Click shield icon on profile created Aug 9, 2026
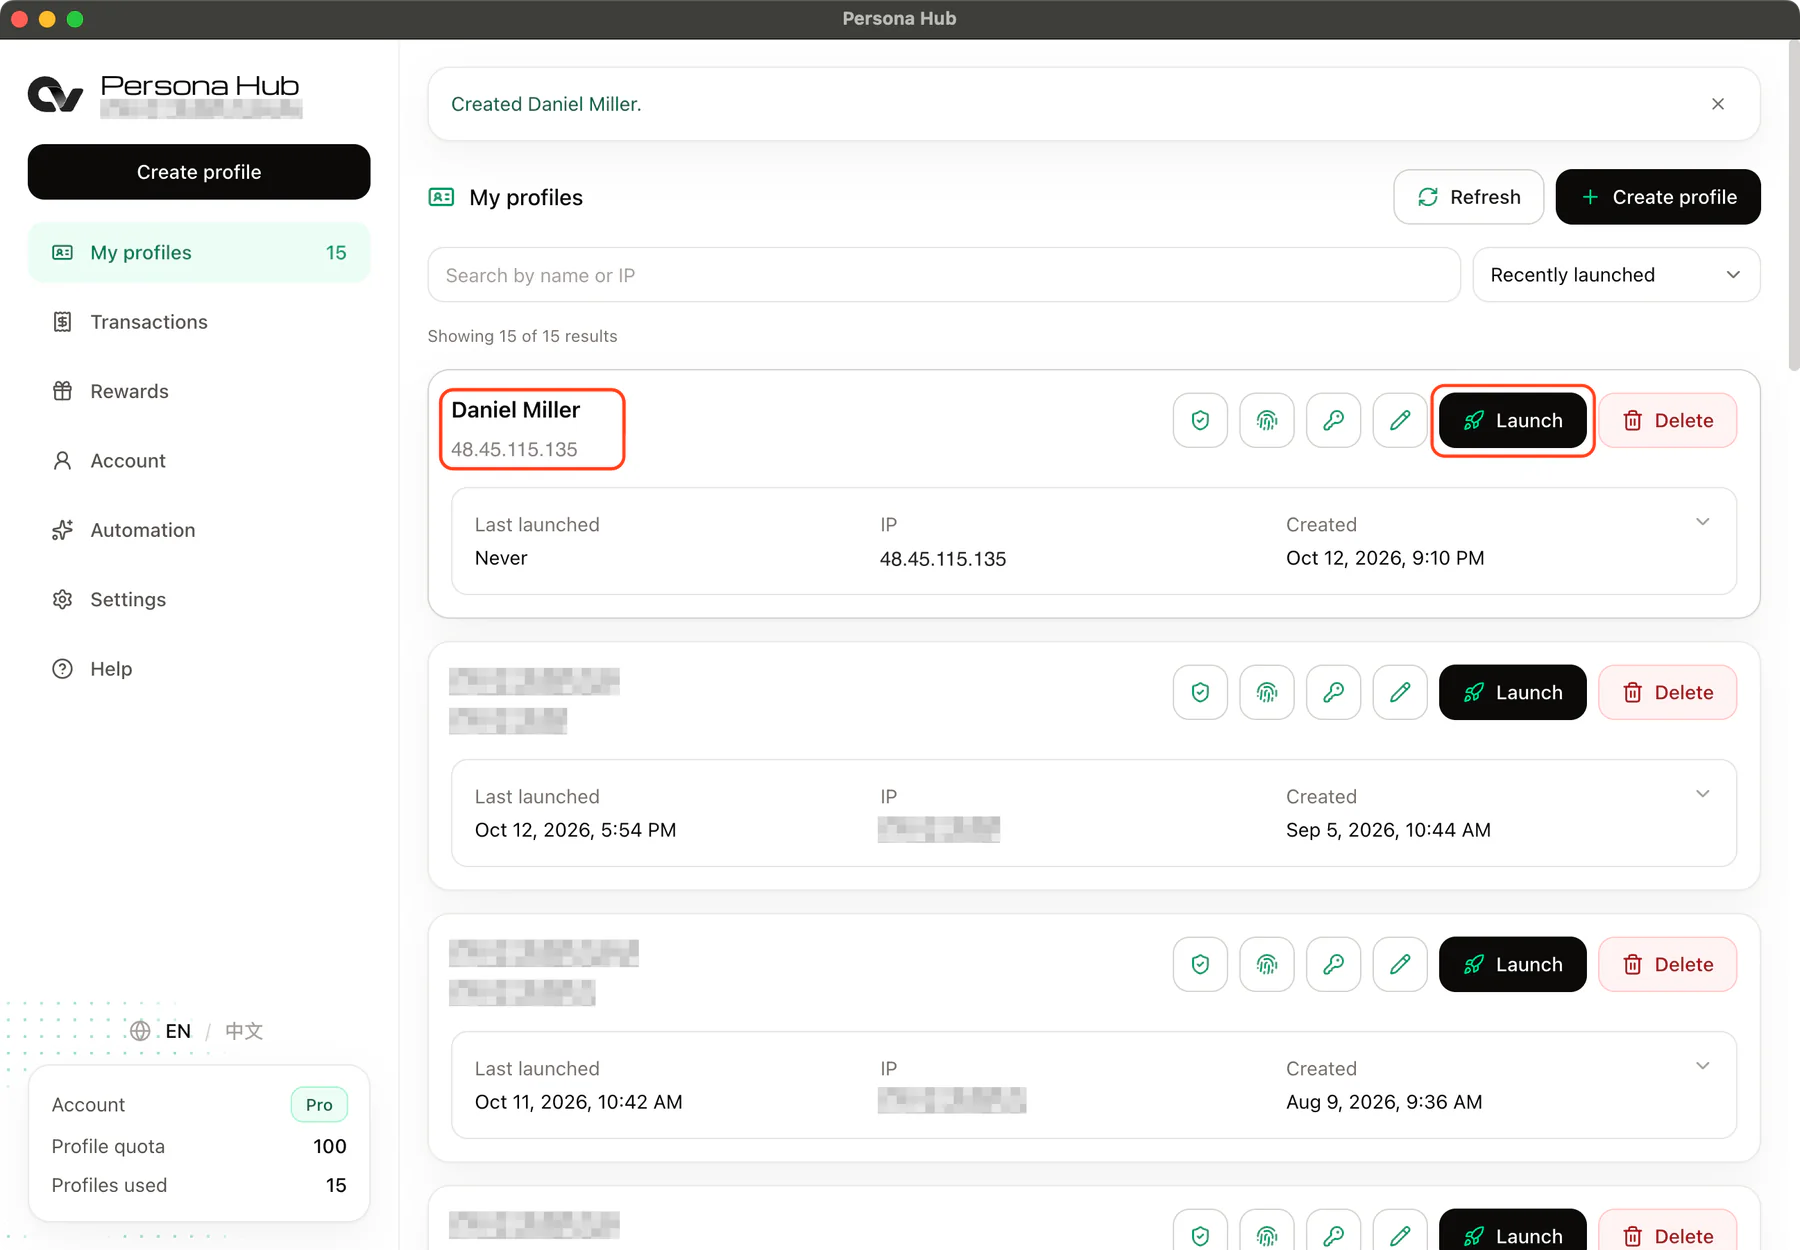The image size is (1800, 1250). [x=1200, y=964]
